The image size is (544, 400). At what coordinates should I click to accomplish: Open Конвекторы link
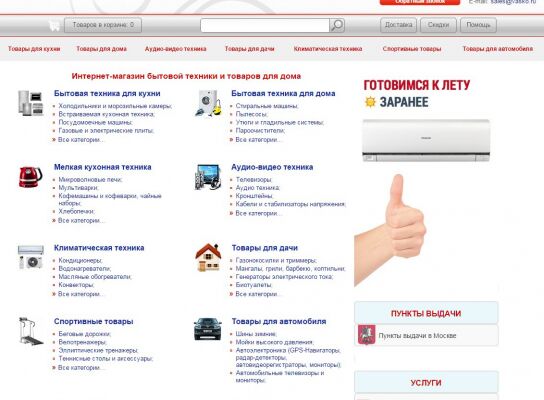click(76, 285)
